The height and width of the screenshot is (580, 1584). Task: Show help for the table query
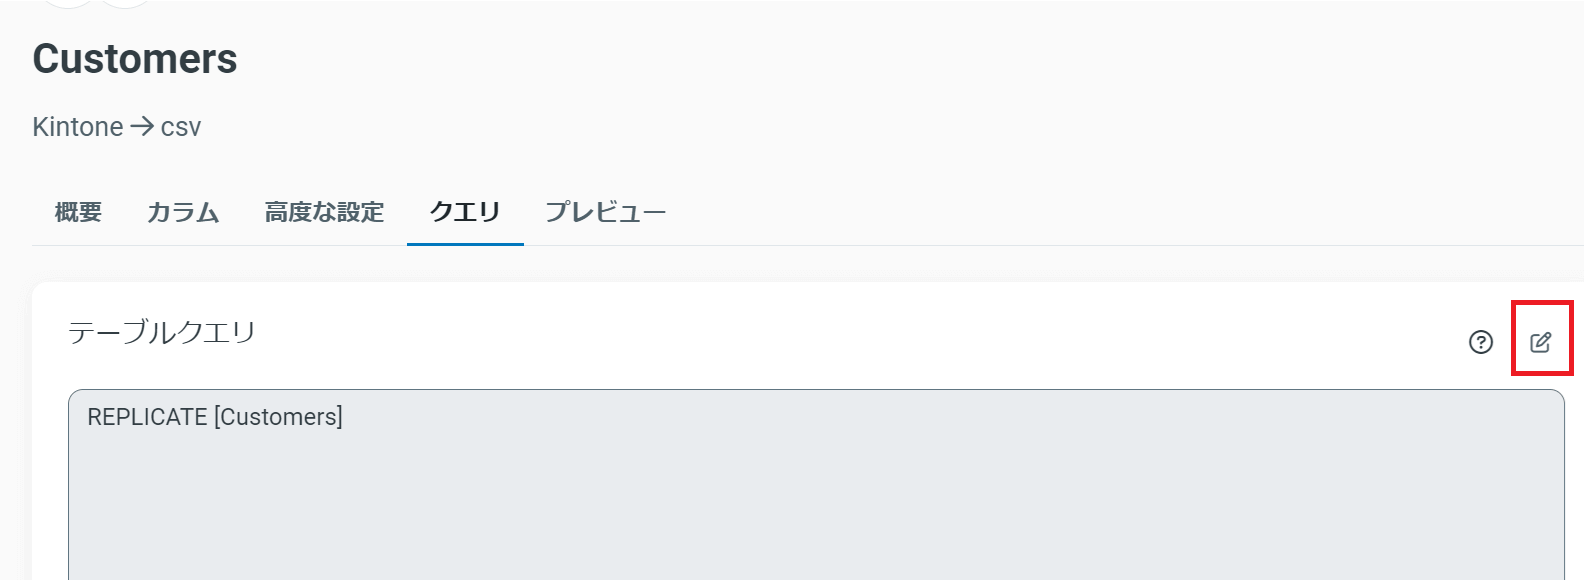click(1481, 342)
